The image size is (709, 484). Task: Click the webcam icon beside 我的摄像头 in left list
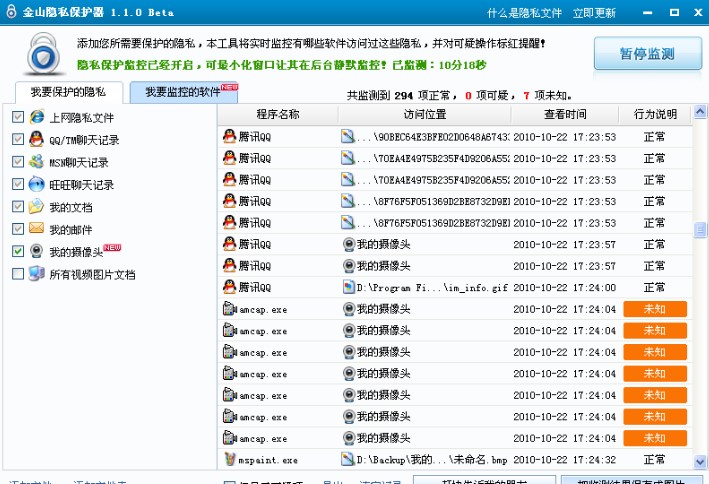[36, 251]
